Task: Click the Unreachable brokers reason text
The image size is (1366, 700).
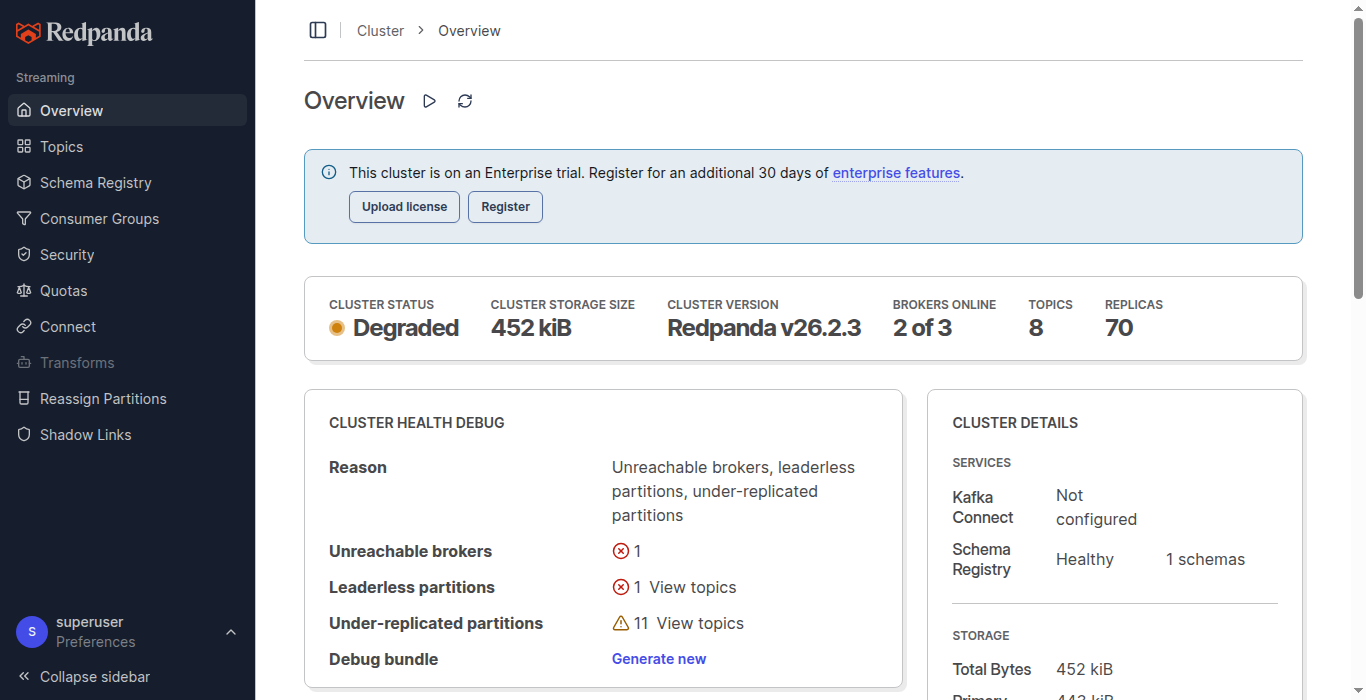Action: pos(733,491)
